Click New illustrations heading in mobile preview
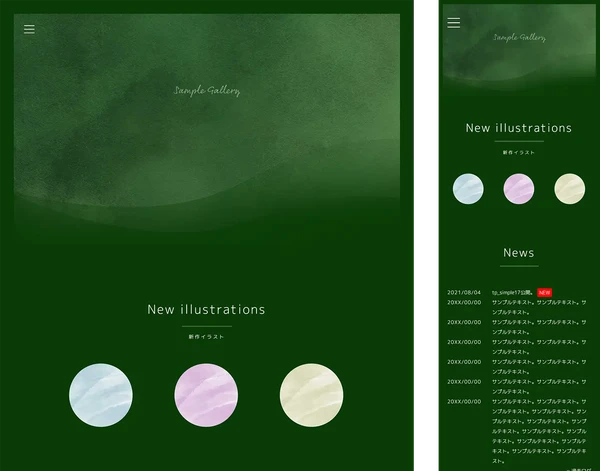Image resolution: width=600 pixels, height=471 pixels. (519, 128)
